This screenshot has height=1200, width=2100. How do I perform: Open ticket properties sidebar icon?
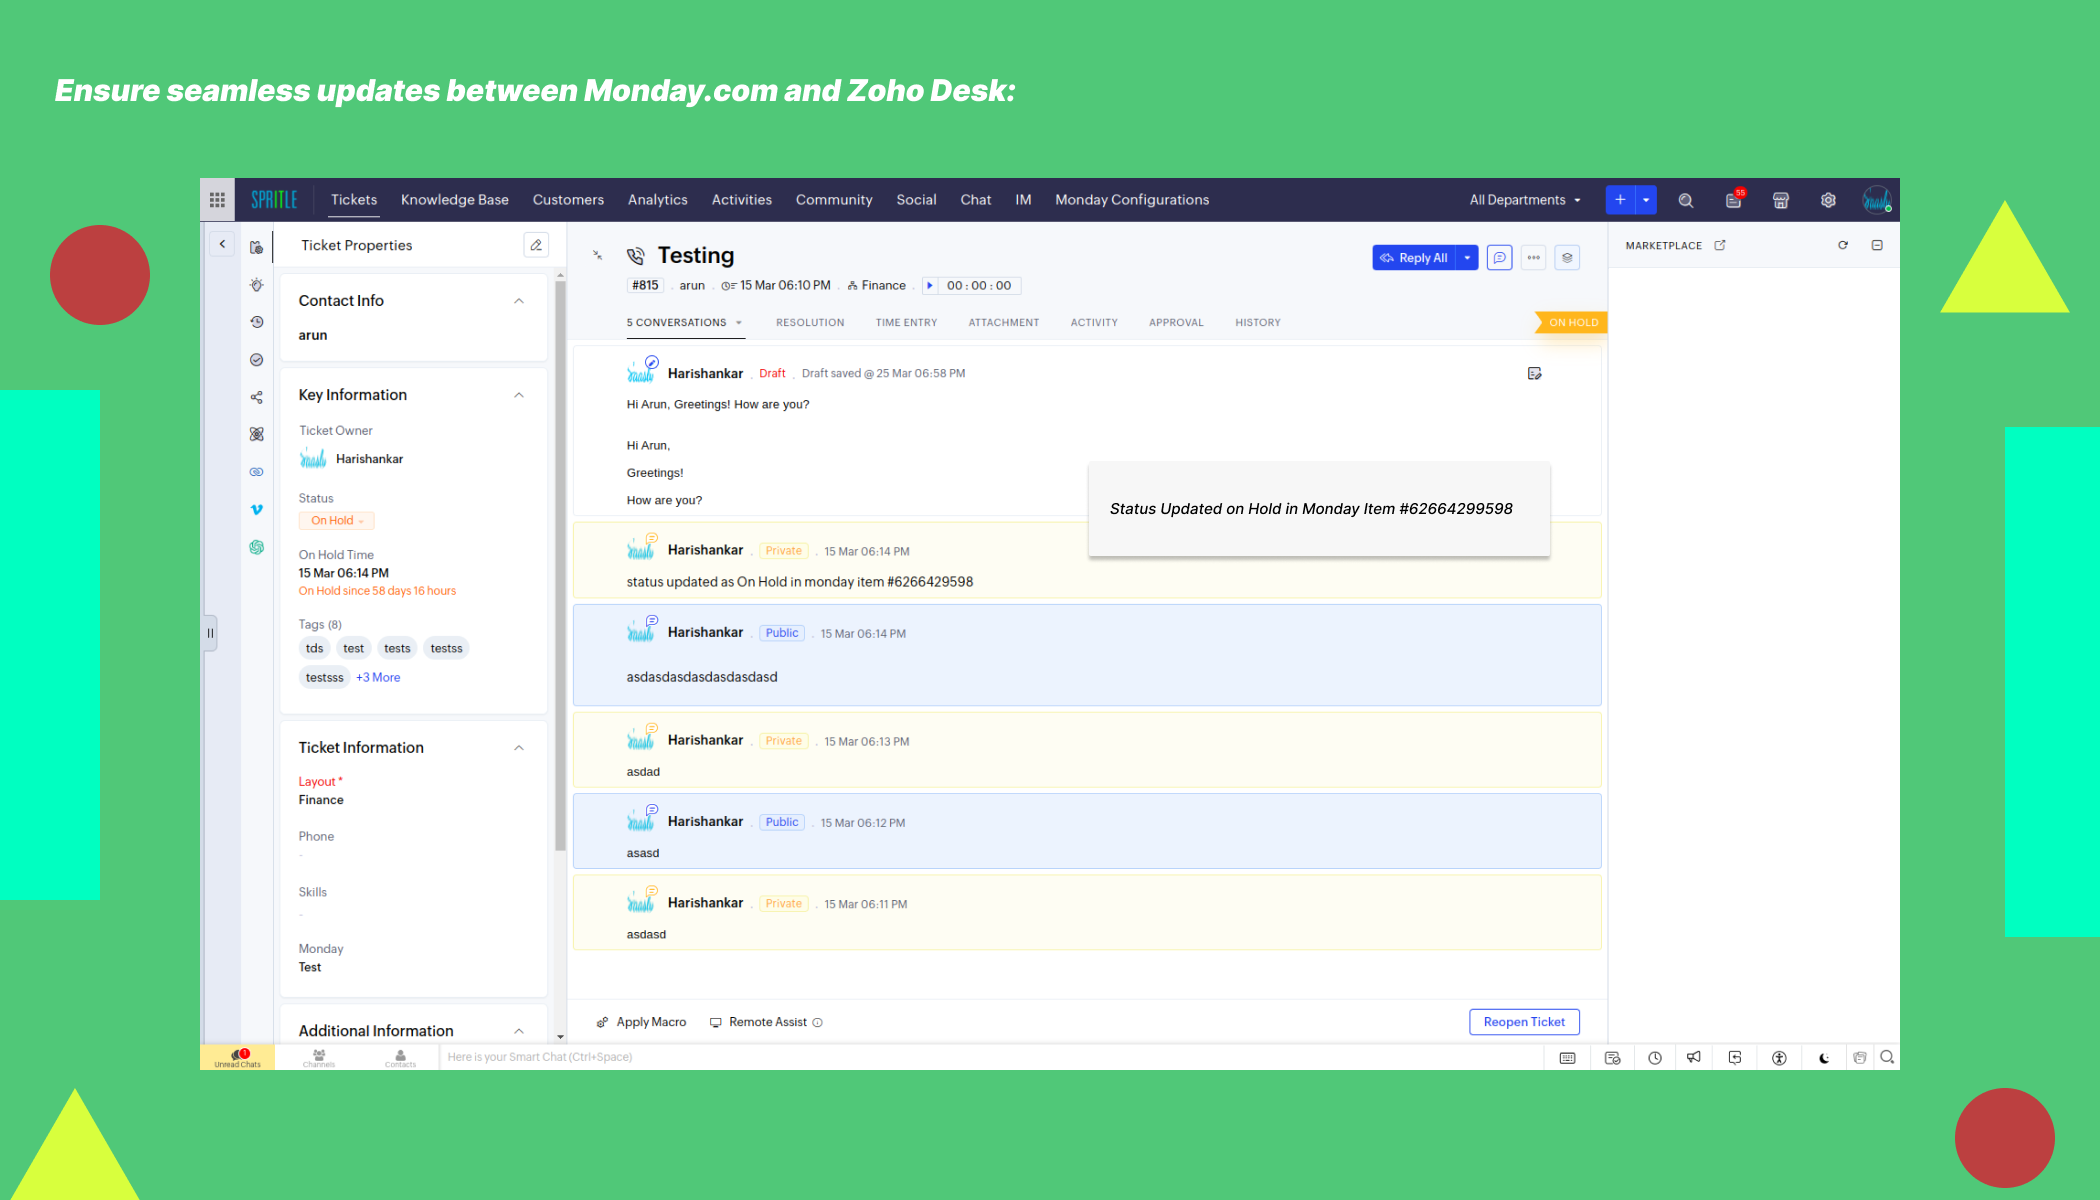pyautogui.click(x=257, y=247)
